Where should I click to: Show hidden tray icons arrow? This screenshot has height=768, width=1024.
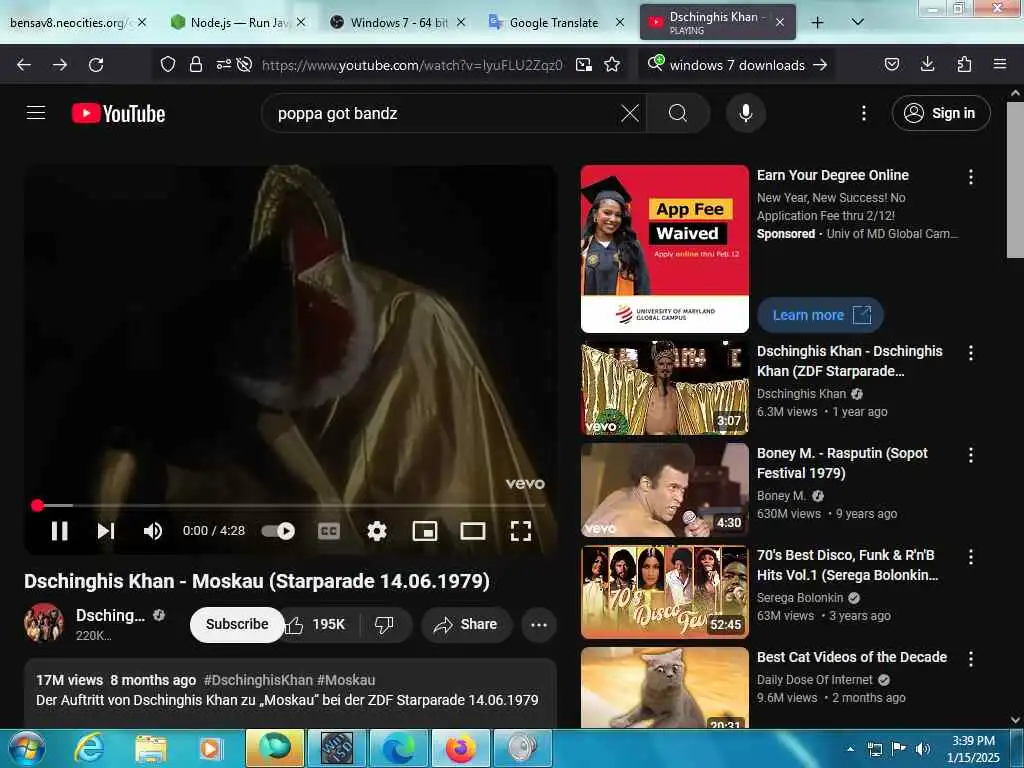[850, 749]
